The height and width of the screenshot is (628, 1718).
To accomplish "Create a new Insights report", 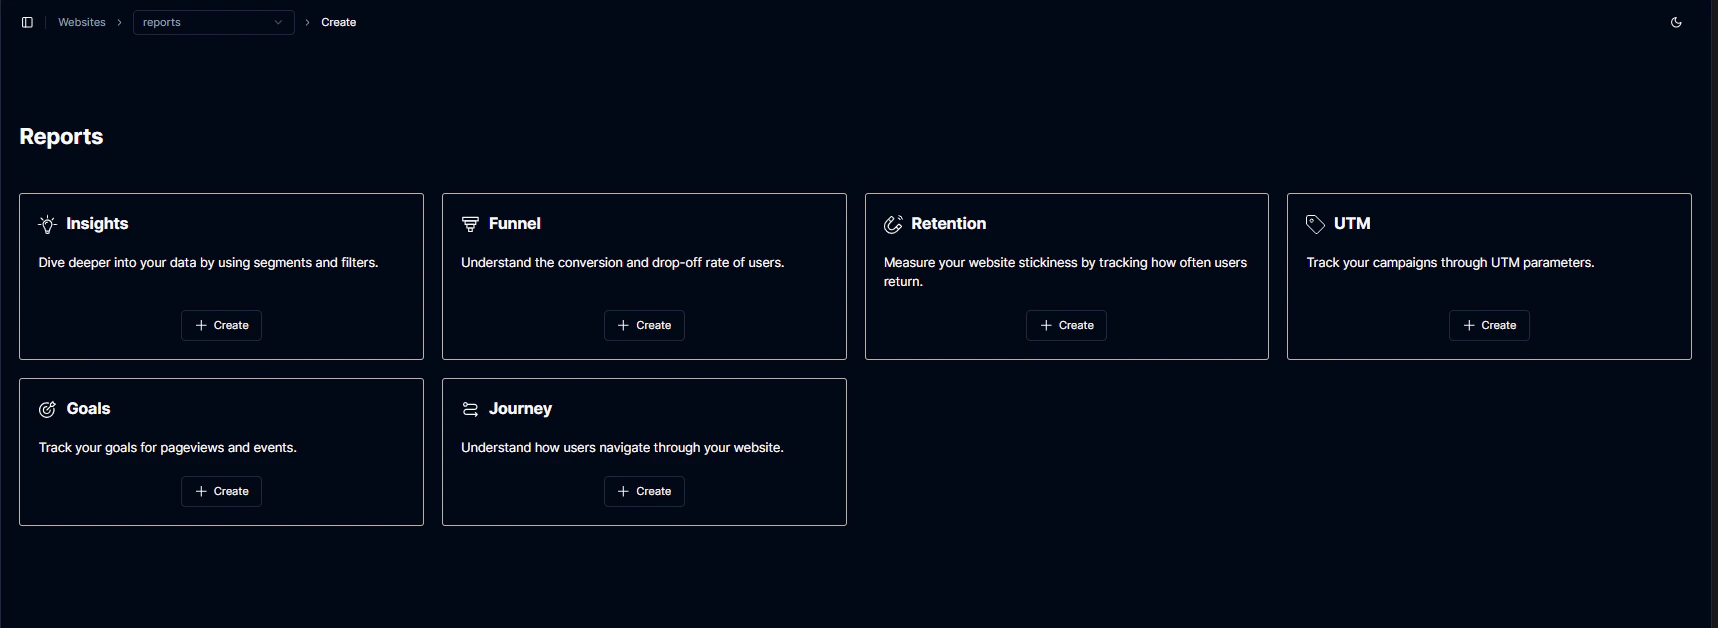I will 221,325.
